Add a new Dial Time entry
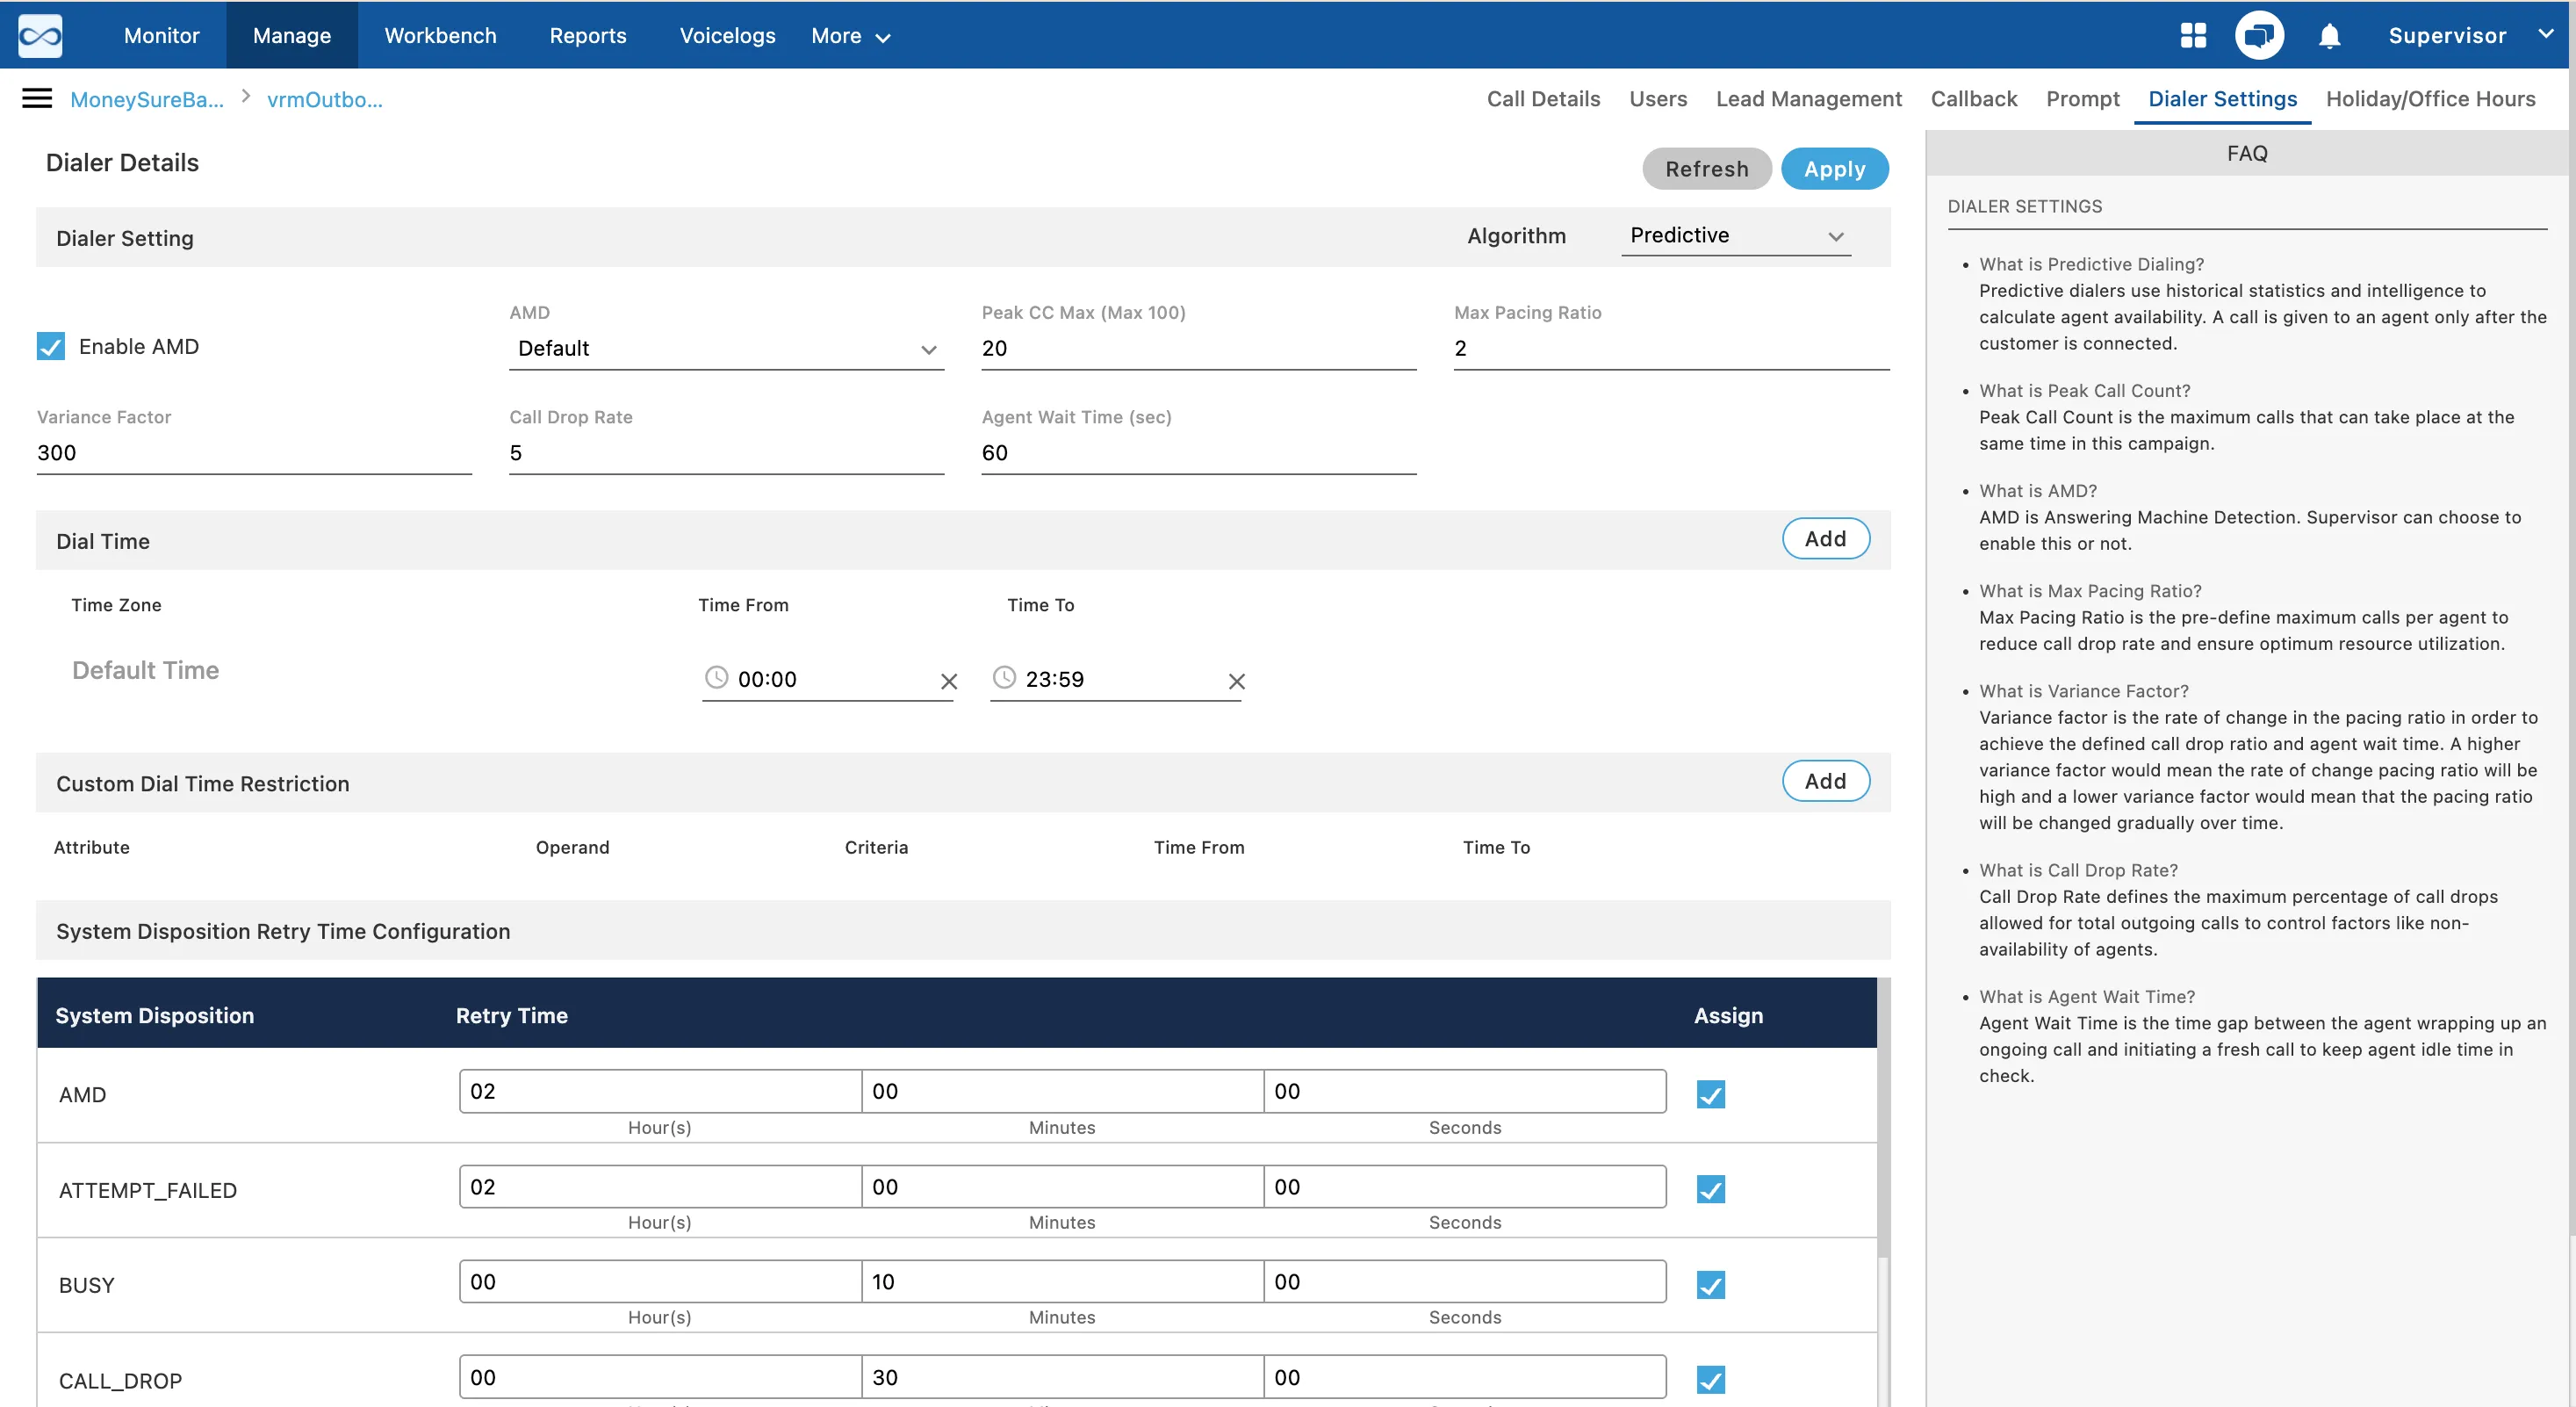Screen dimensions: 2576x1407 tap(1825, 539)
